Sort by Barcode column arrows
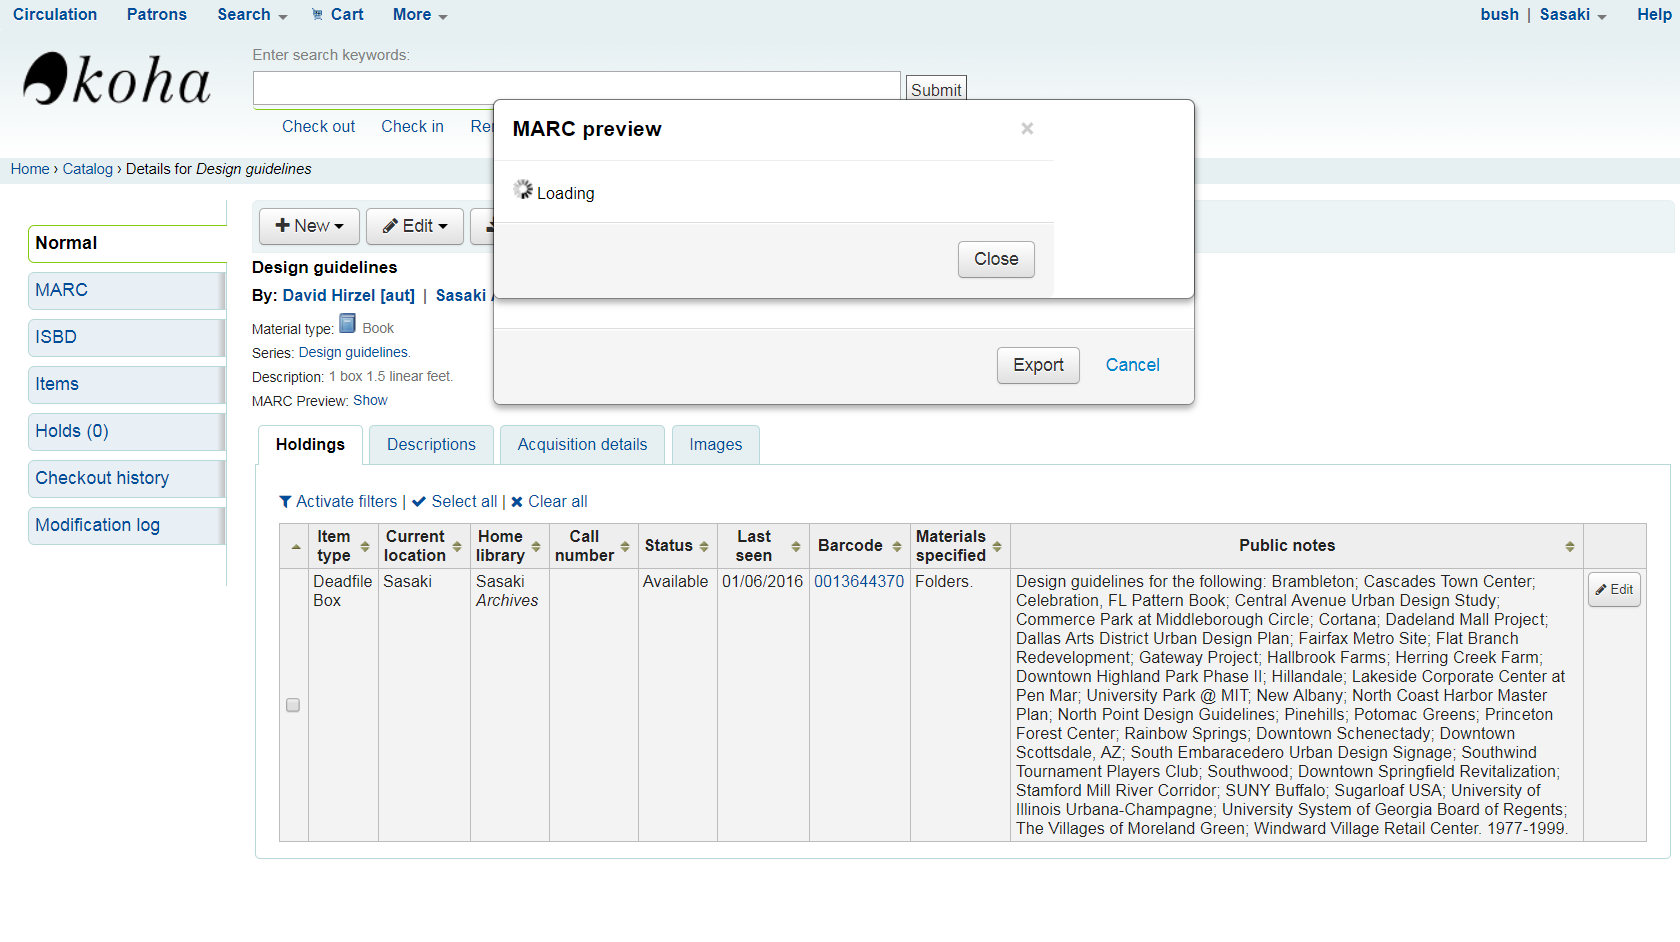The width and height of the screenshot is (1680, 942). point(896,546)
